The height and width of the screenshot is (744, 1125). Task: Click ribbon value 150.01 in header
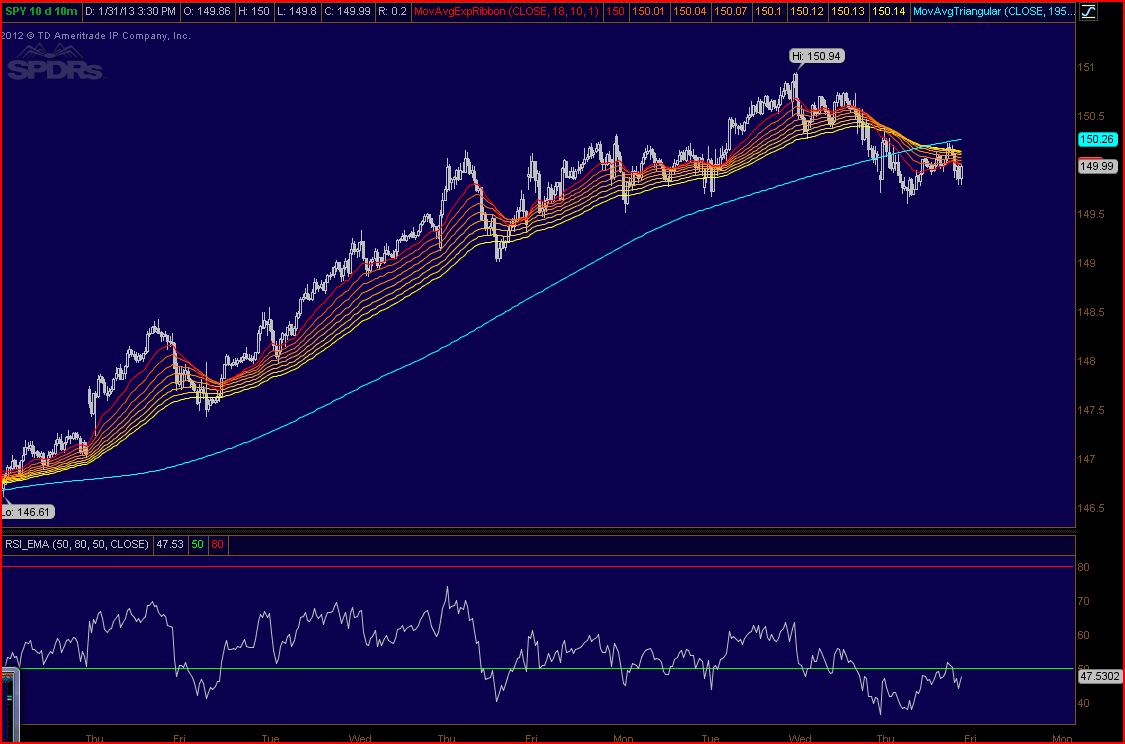click(x=648, y=11)
